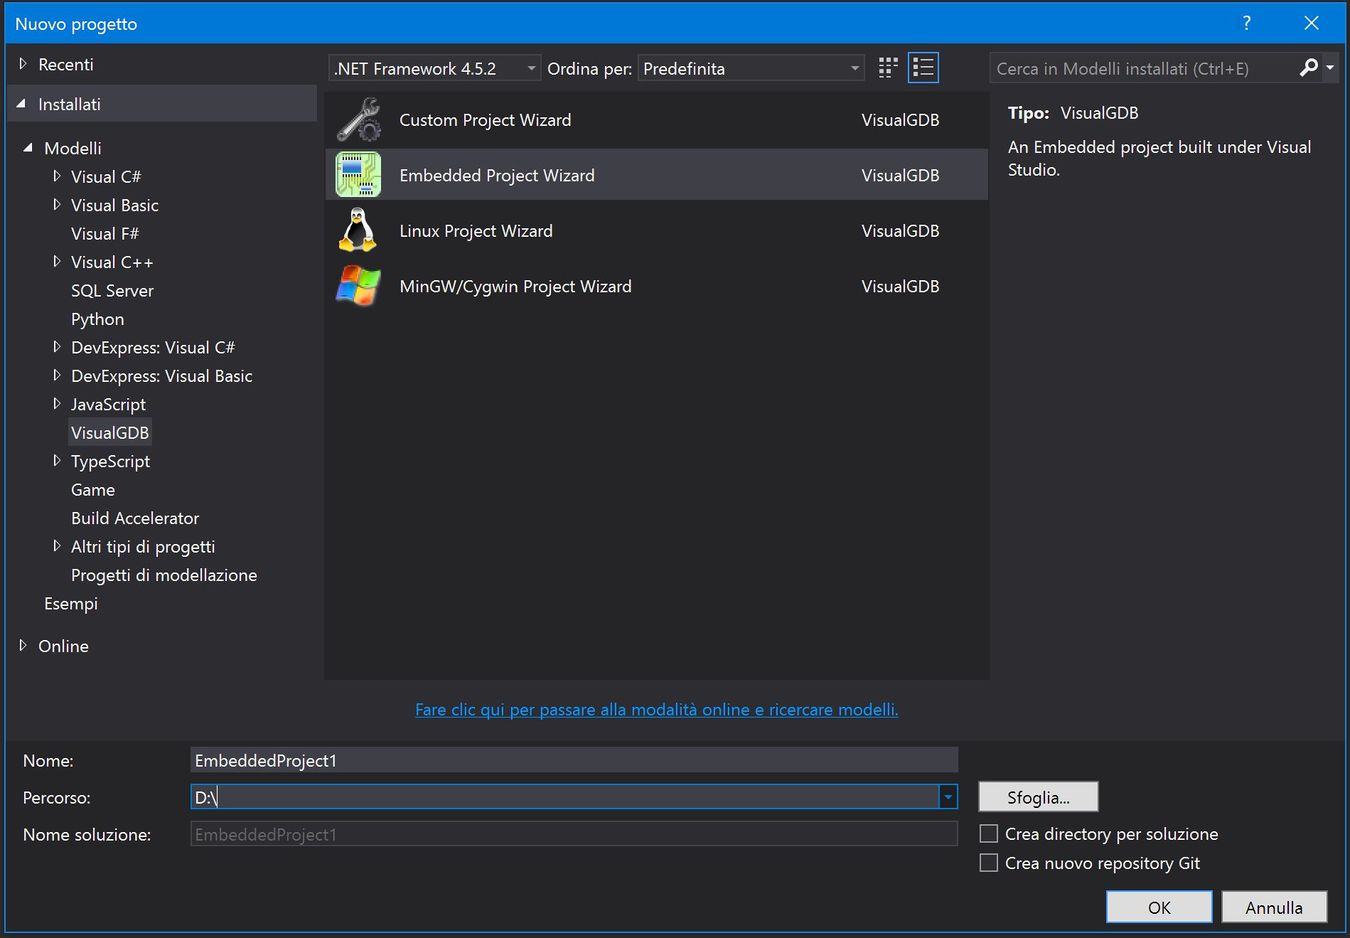This screenshot has height=938, width=1350.
Task: Check Crea nuovo repository Git
Action: point(988,862)
